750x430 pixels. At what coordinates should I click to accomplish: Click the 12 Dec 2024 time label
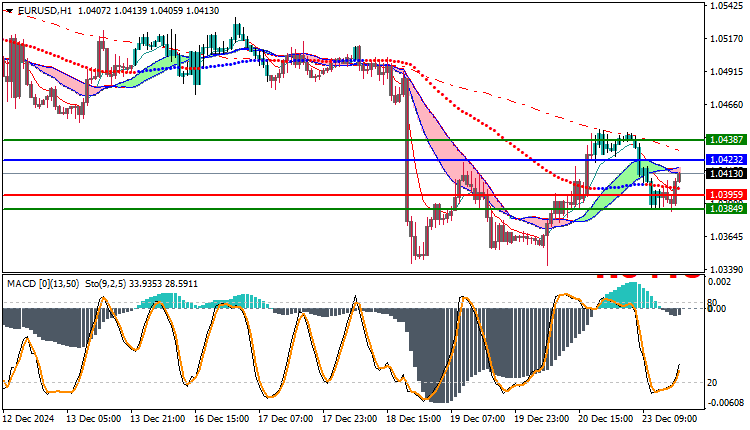29,419
